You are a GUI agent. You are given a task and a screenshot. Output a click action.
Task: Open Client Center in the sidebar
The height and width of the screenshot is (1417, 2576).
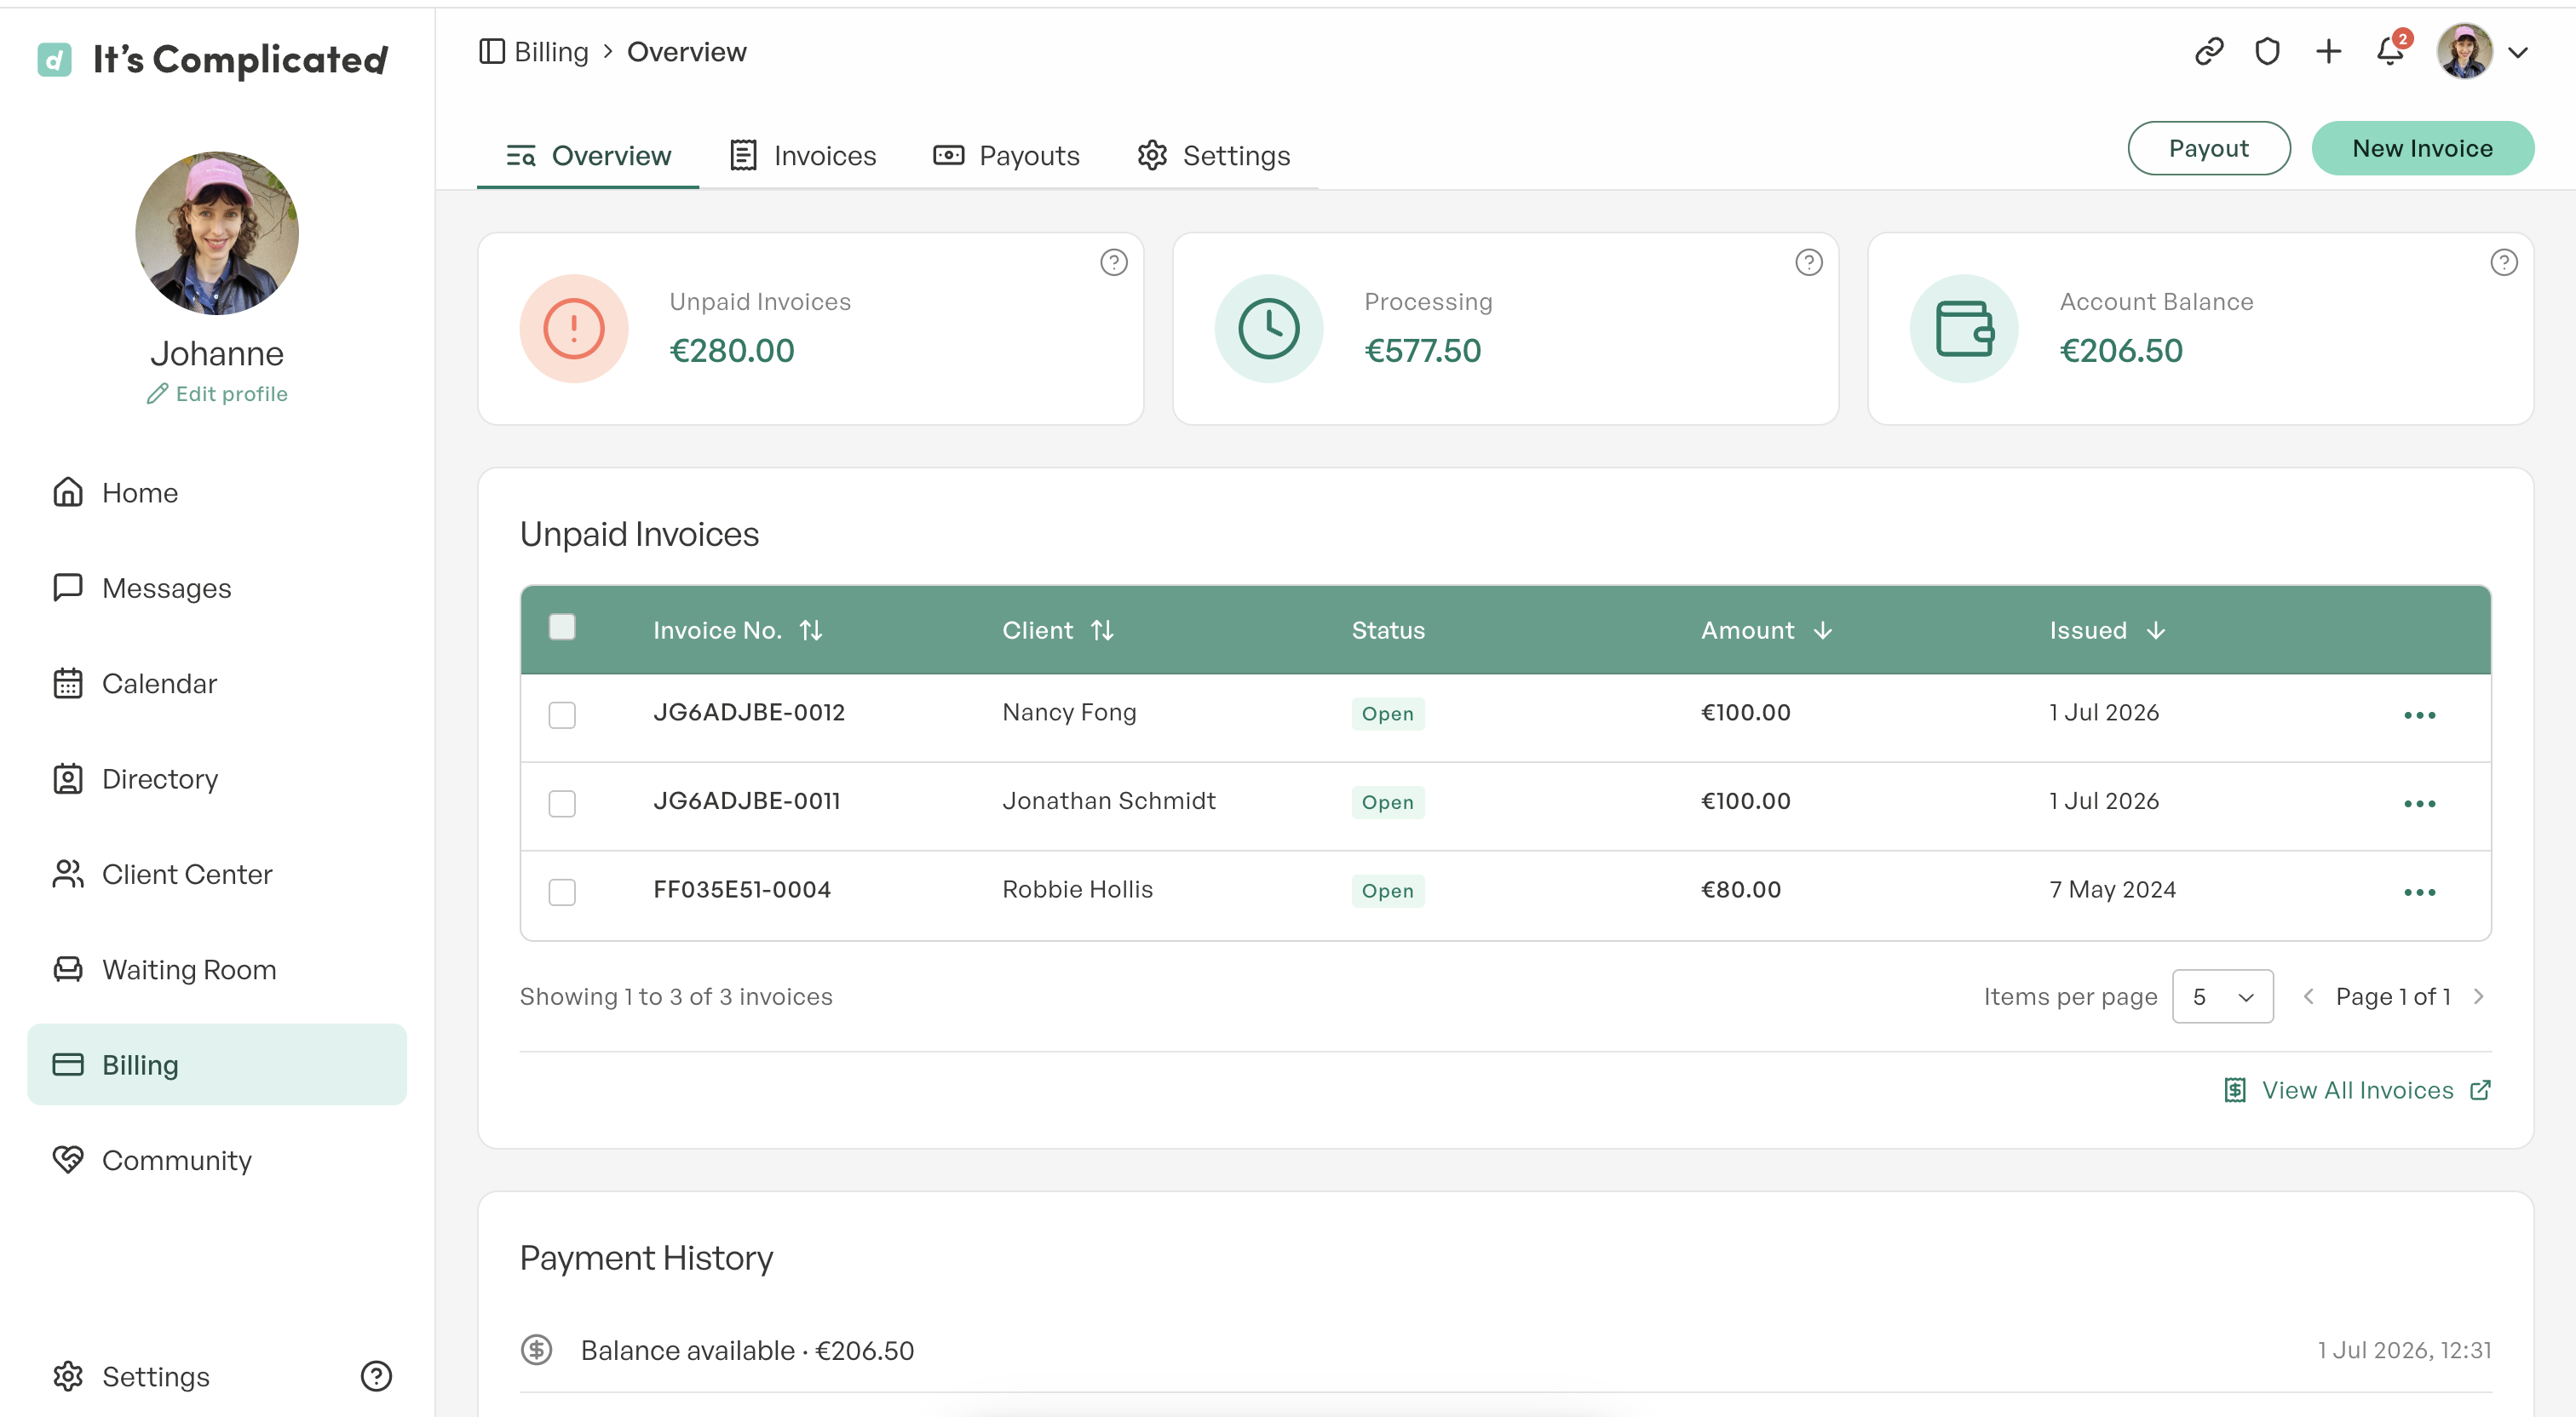pyautogui.click(x=217, y=874)
